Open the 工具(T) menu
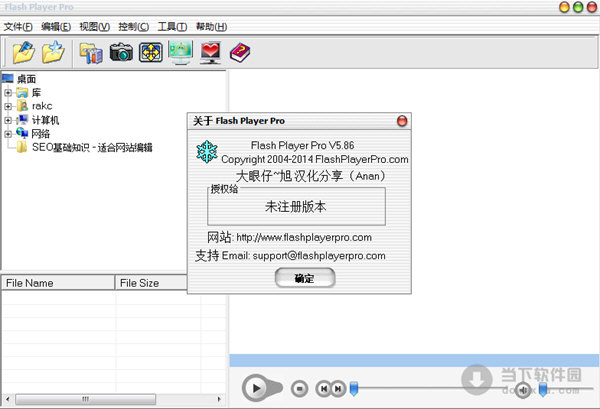The height and width of the screenshot is (409, 600). click(172, 27)
